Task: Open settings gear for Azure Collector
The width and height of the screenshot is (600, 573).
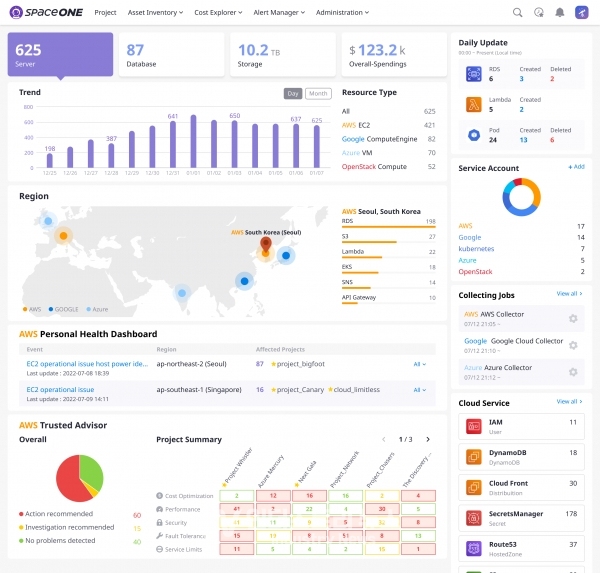Action: [x=573, y=372]
